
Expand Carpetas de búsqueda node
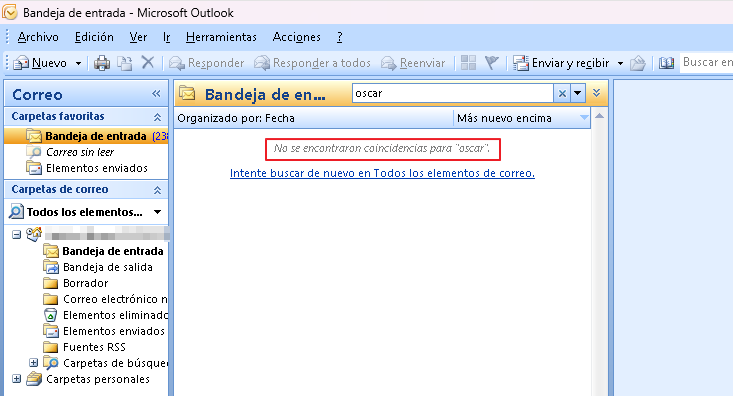click(x=34, y=362)
